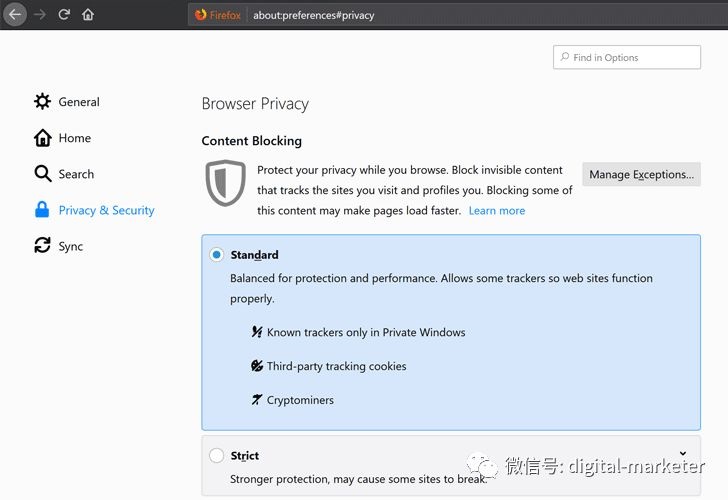Image resolution: width=728 pixels, height=500 pixels.
Task: Click the forward navigation arrow
Action: (40, 15)
